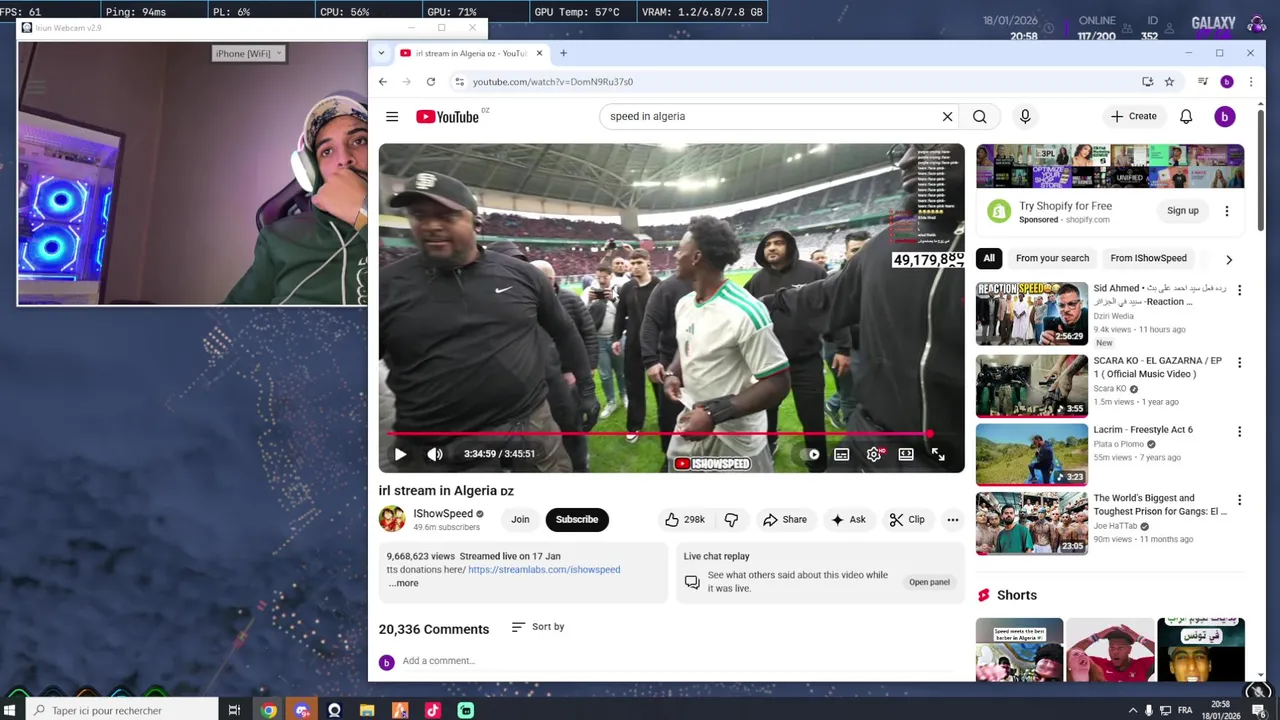The height and width of the screenshot is (720, 1280).
Task: Close the 'irl stream in Algeria' tab
Action: pyautogui.click(x=540, y=53)
